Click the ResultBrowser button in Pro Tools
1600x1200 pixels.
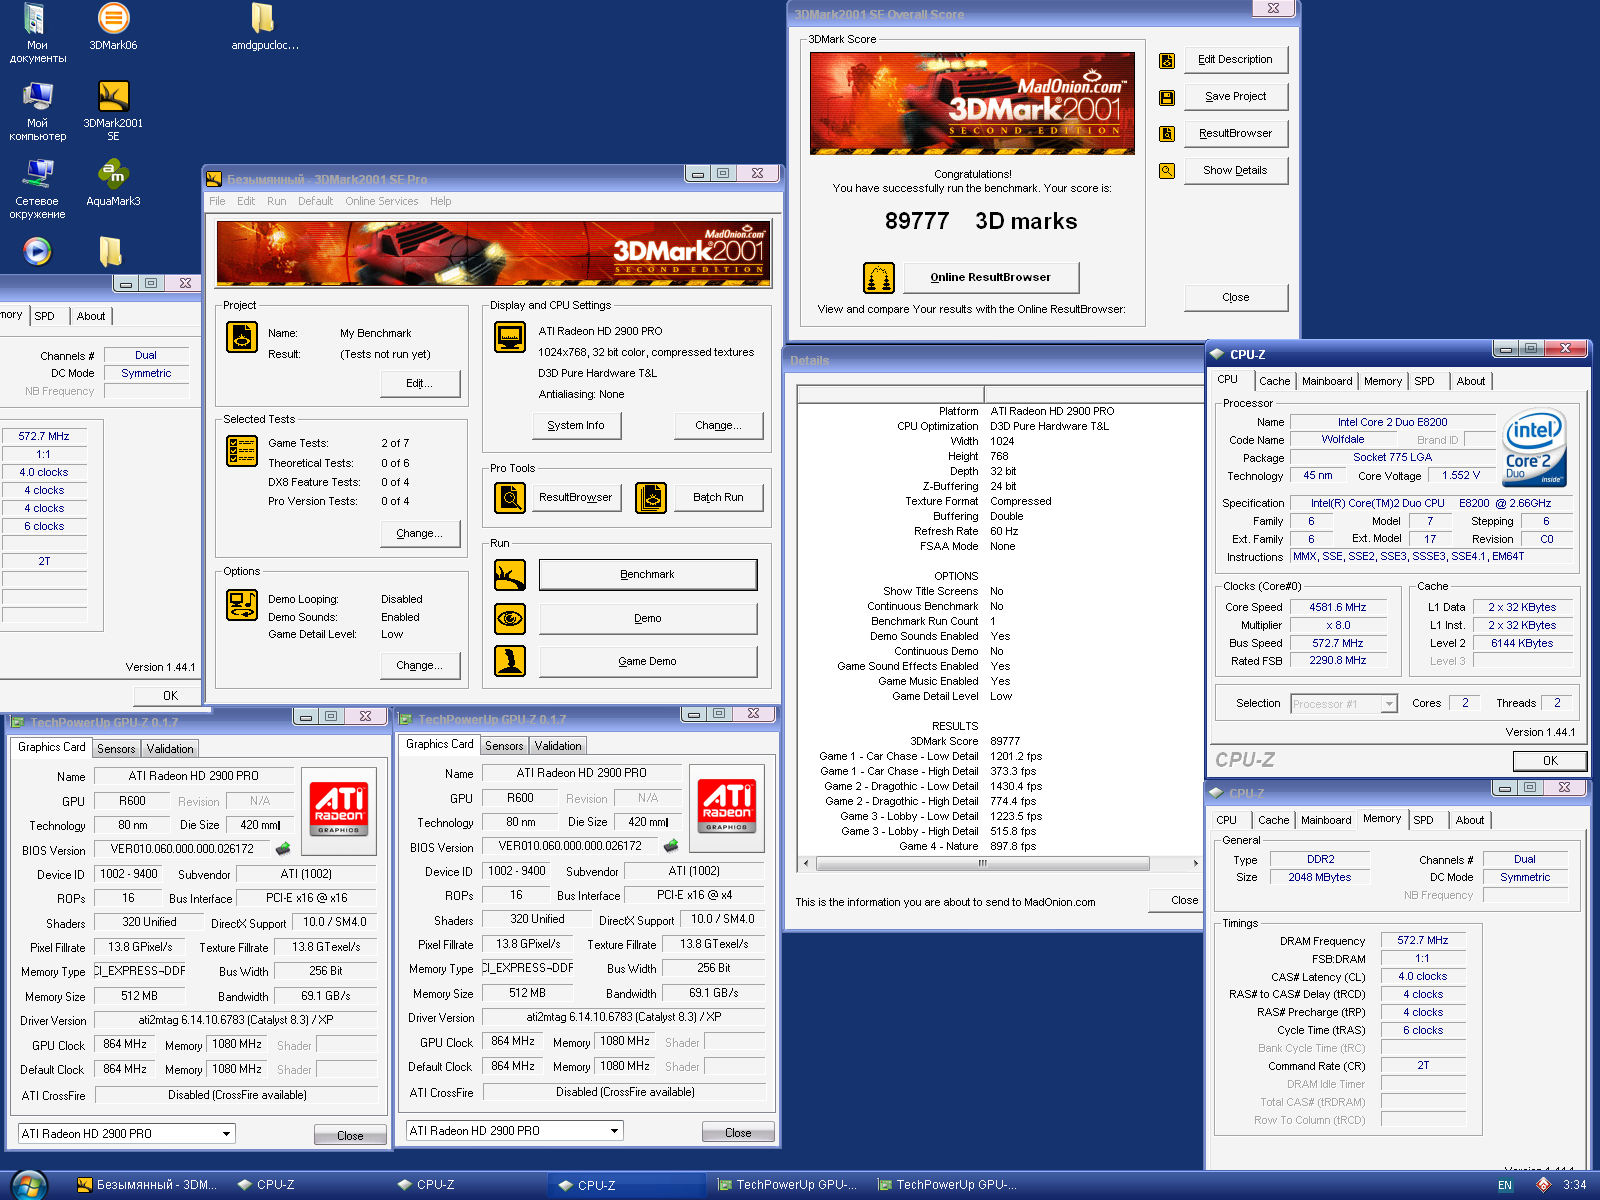[576, 497]
